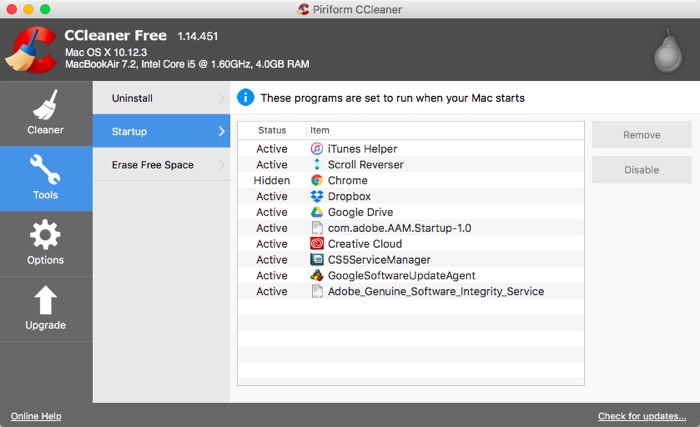Open the Cleaner section broom icon

point(45,105)
